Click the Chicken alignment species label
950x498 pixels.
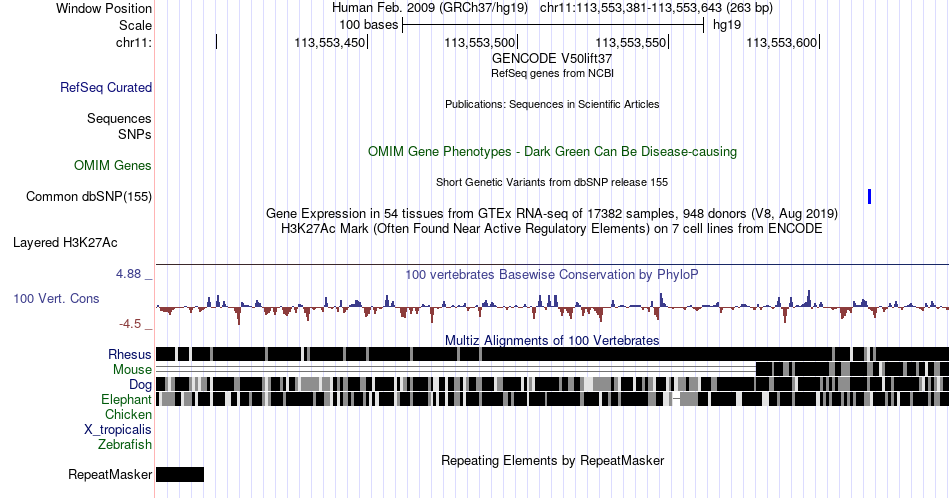[x=128, y=414]
